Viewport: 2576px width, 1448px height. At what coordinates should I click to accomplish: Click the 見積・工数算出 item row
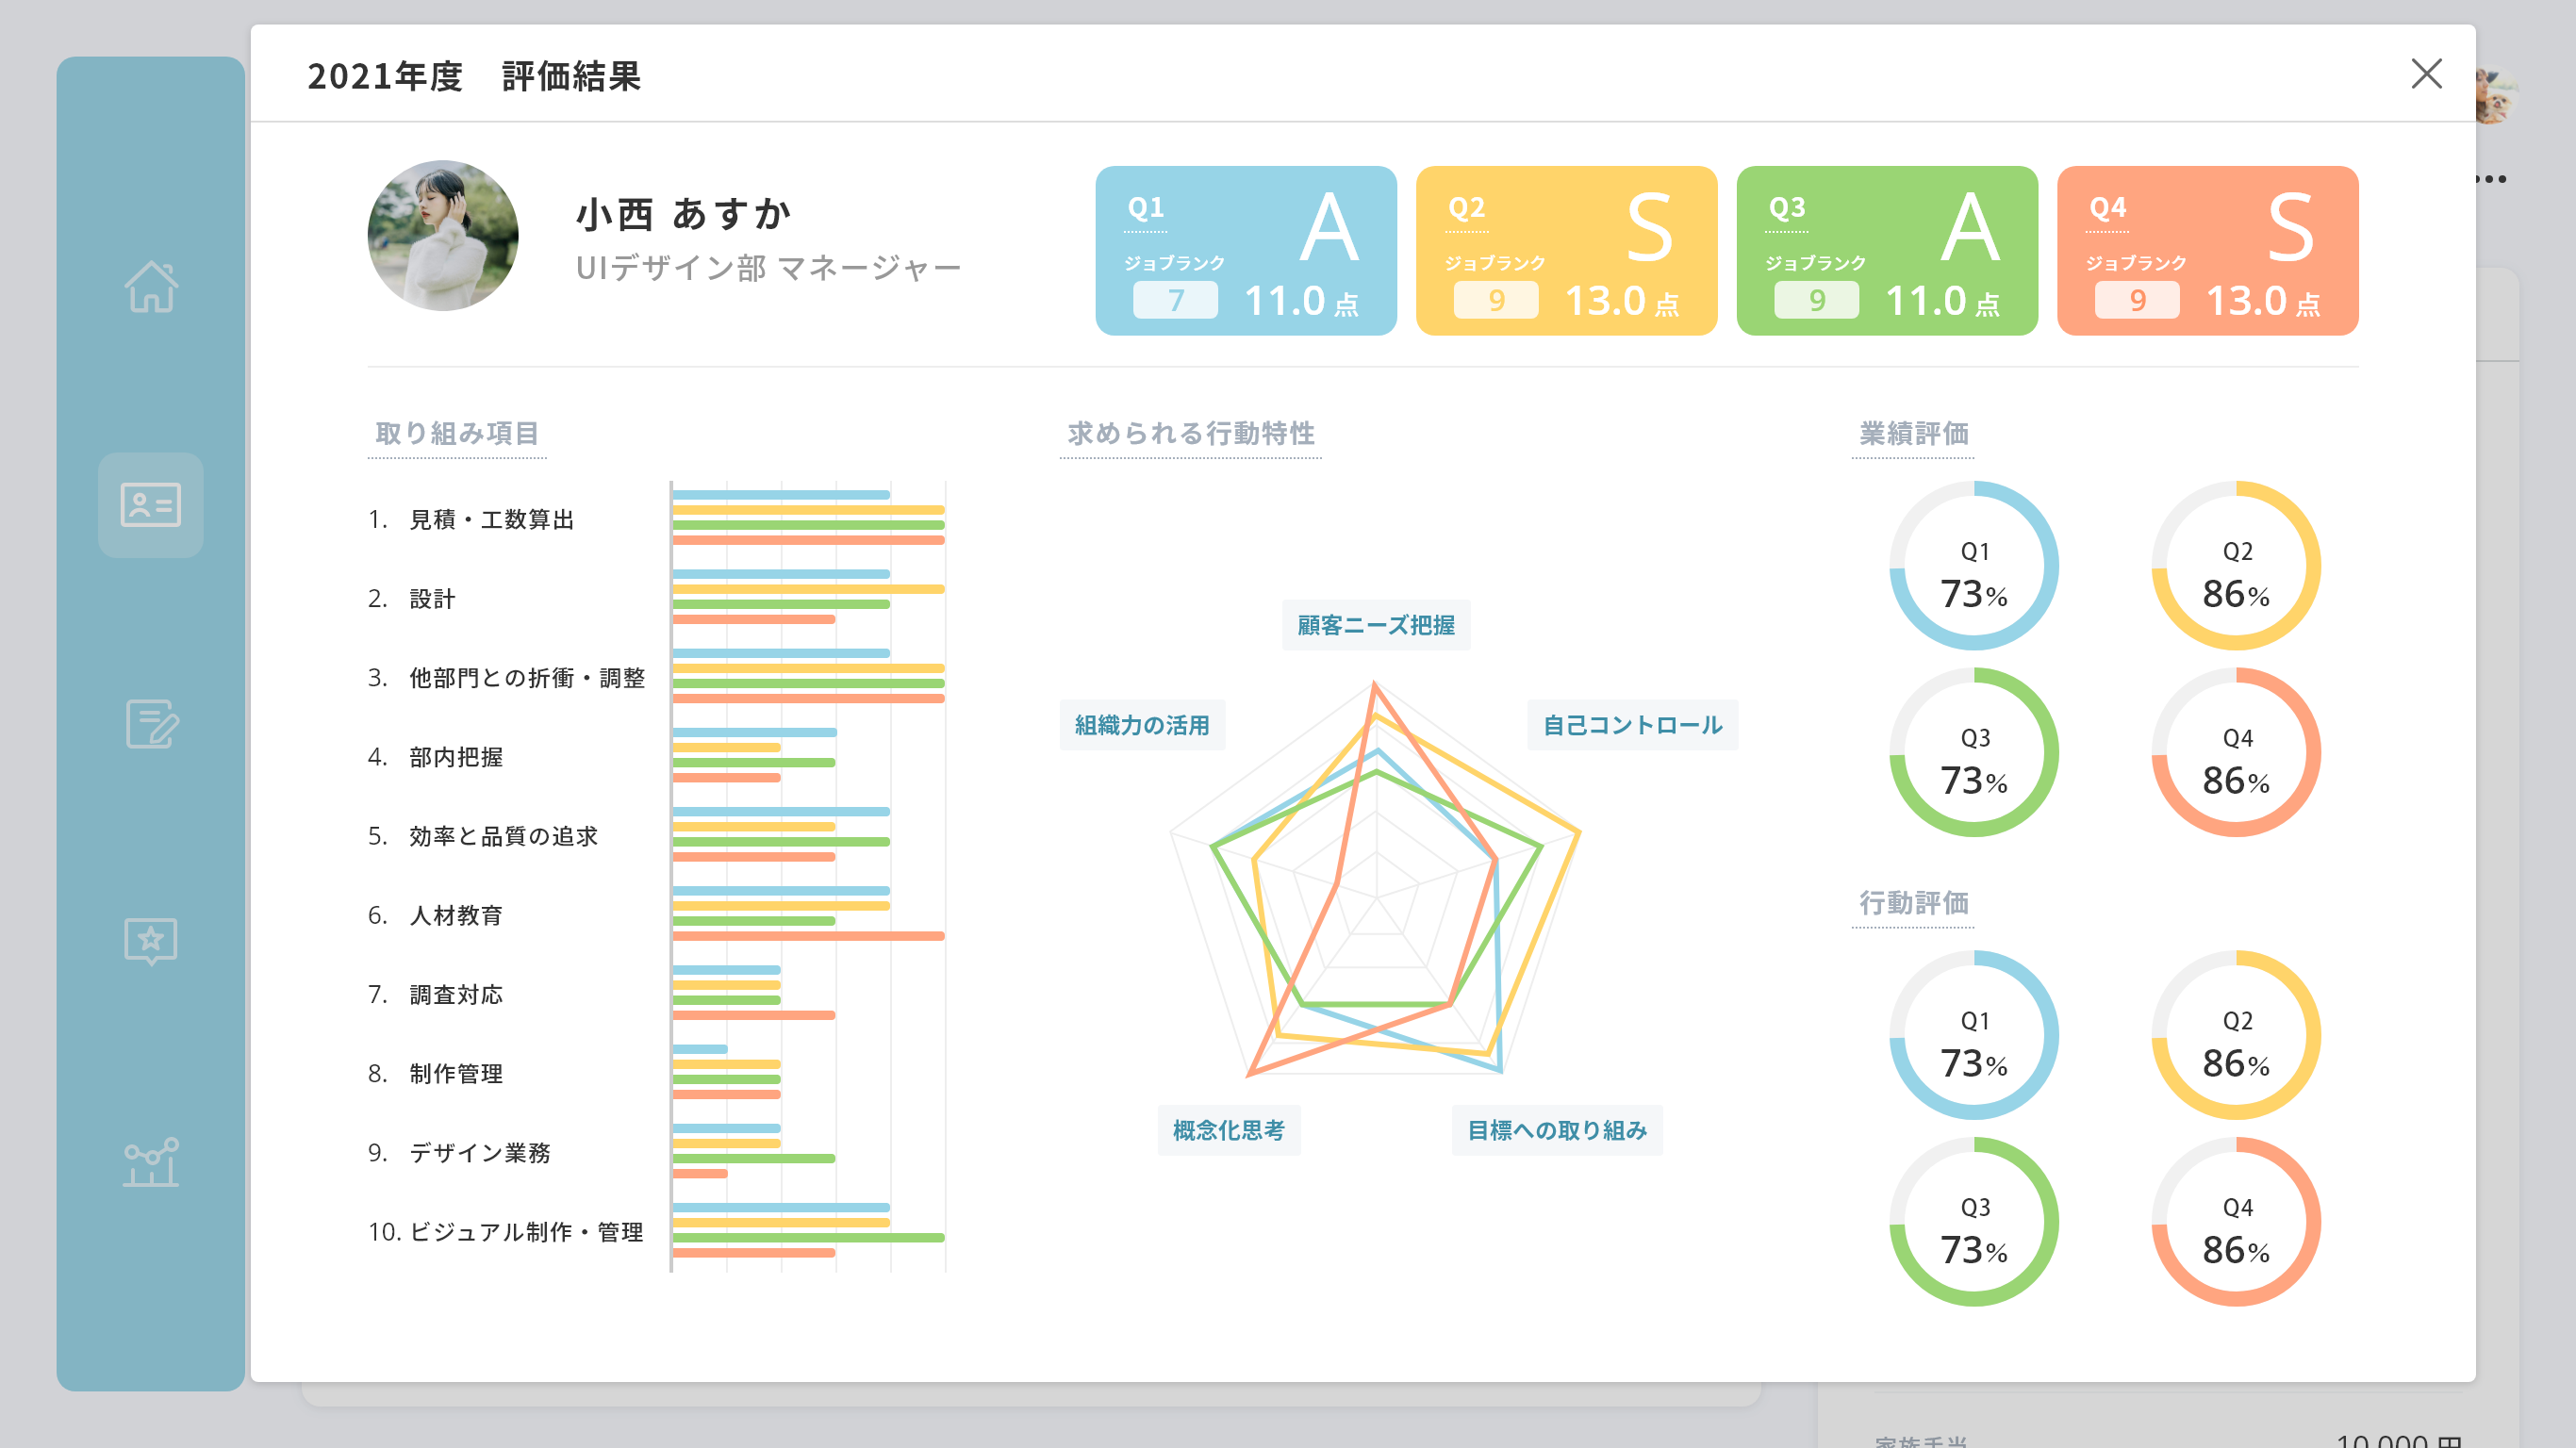491,519
